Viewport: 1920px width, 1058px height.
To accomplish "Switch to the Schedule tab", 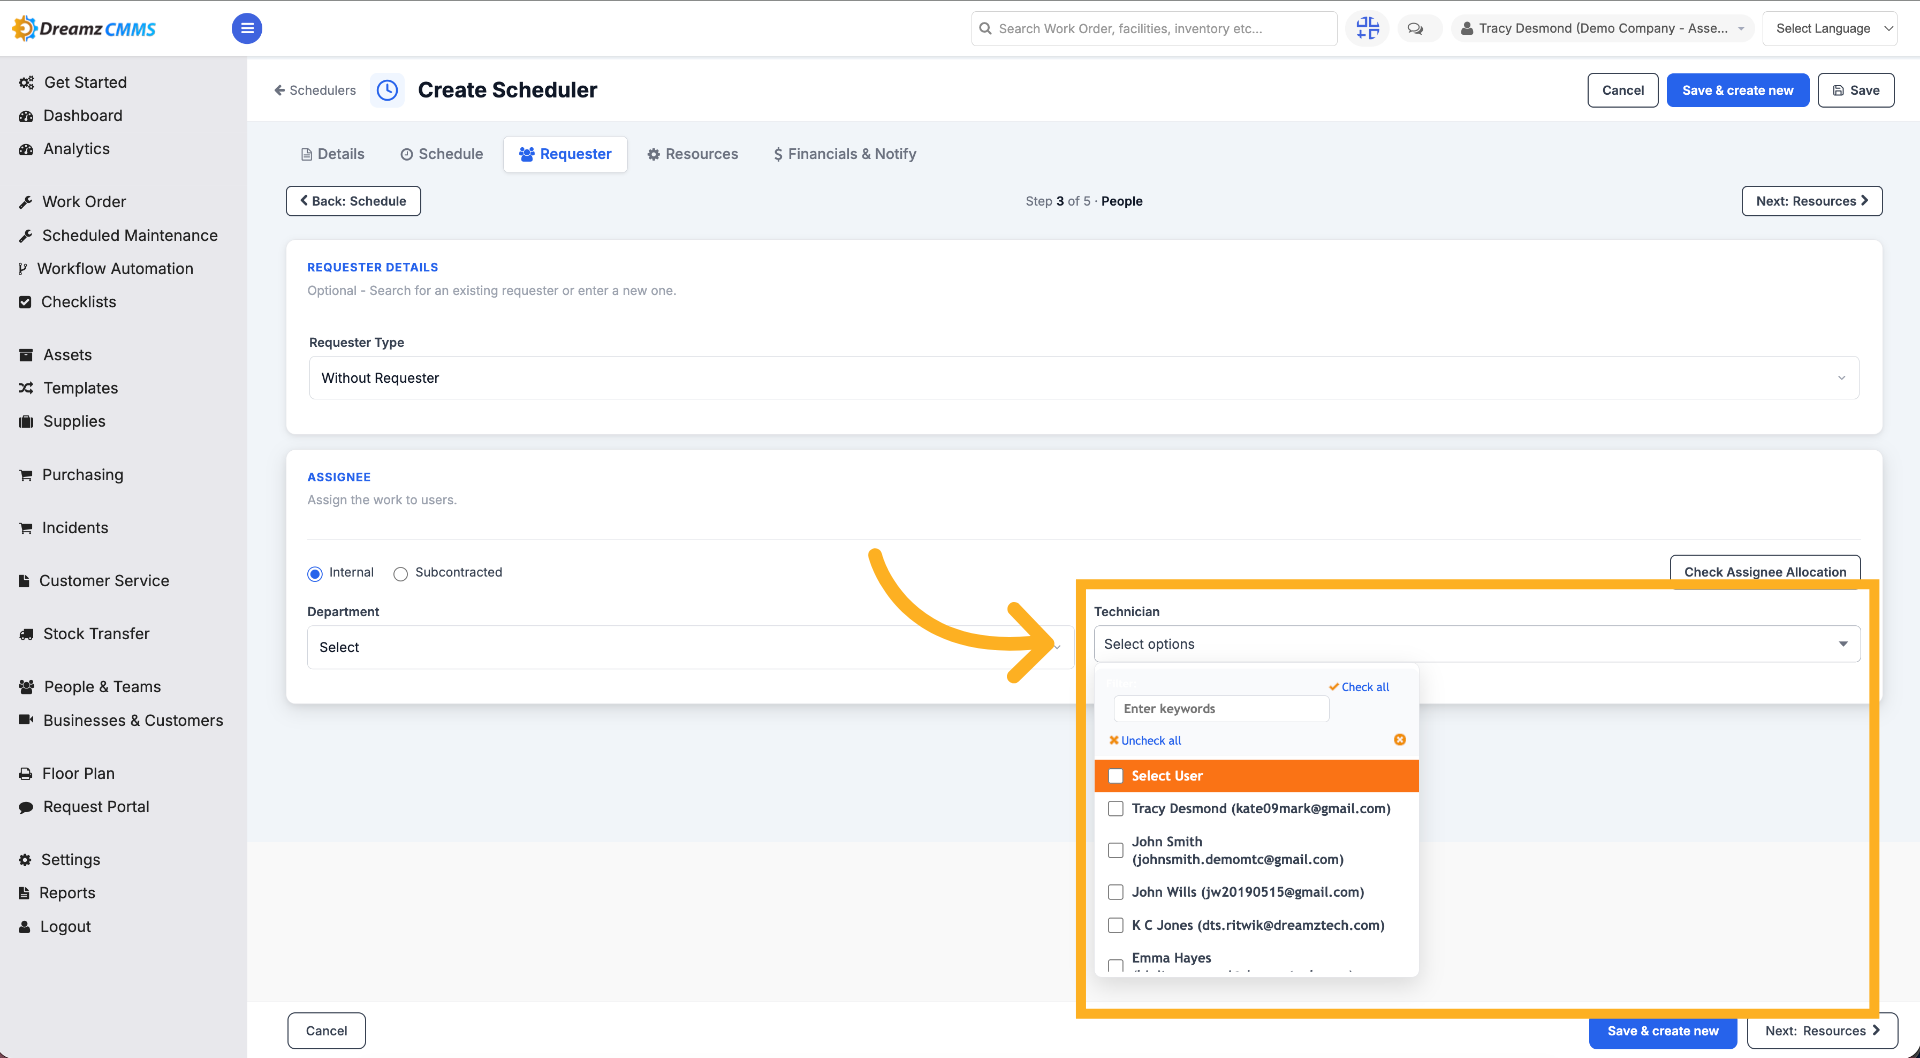I will [x=441, y=154].
